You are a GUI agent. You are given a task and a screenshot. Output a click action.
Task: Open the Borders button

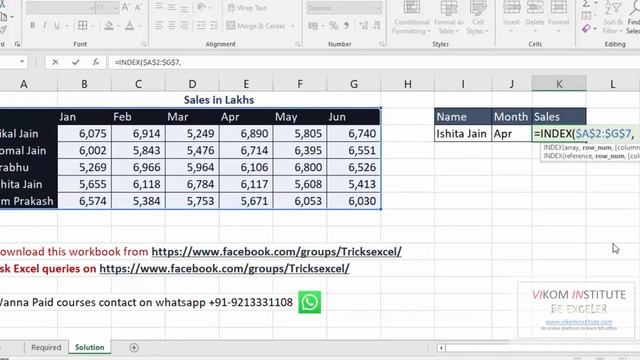click(82, 25)
